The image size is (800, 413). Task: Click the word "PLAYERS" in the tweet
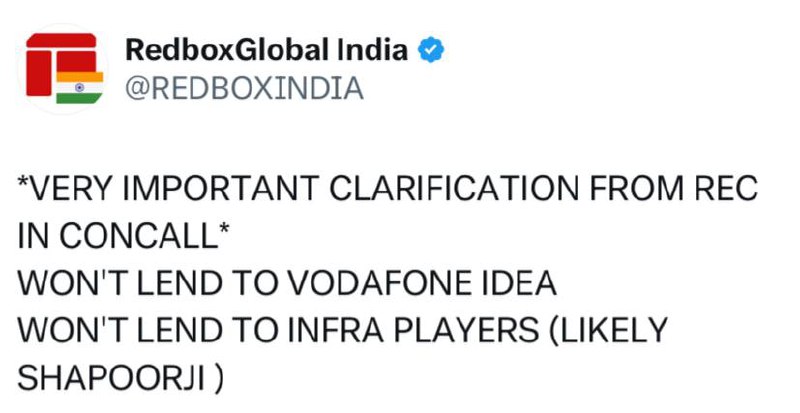coord(466,330)
